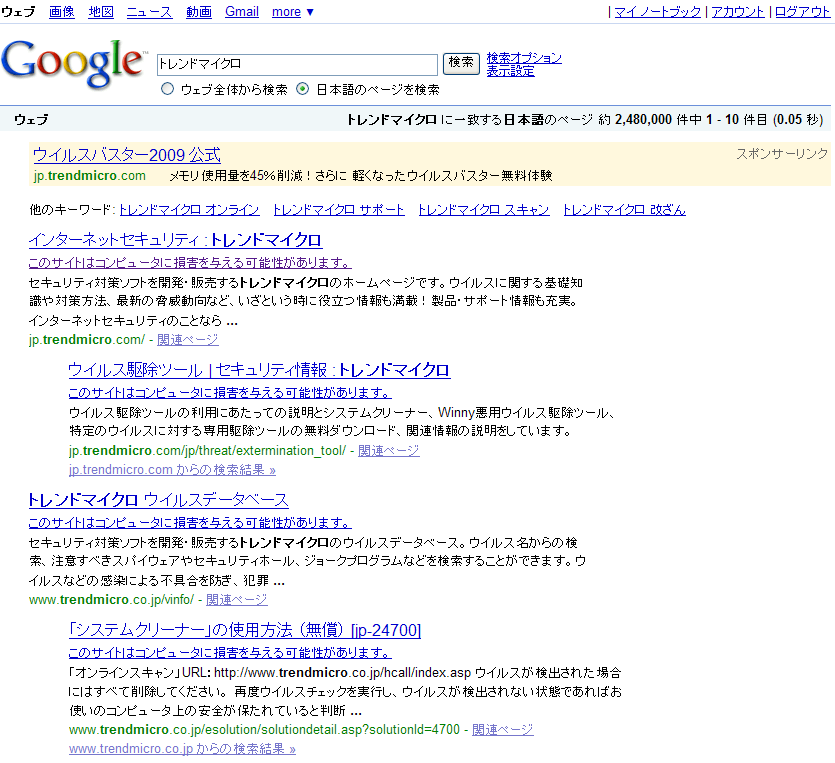This screenshot has width=835, height=763.
Task: Click malware warning under システムクリーナー result
Action: pyautogui.click(x=230, y=652)
